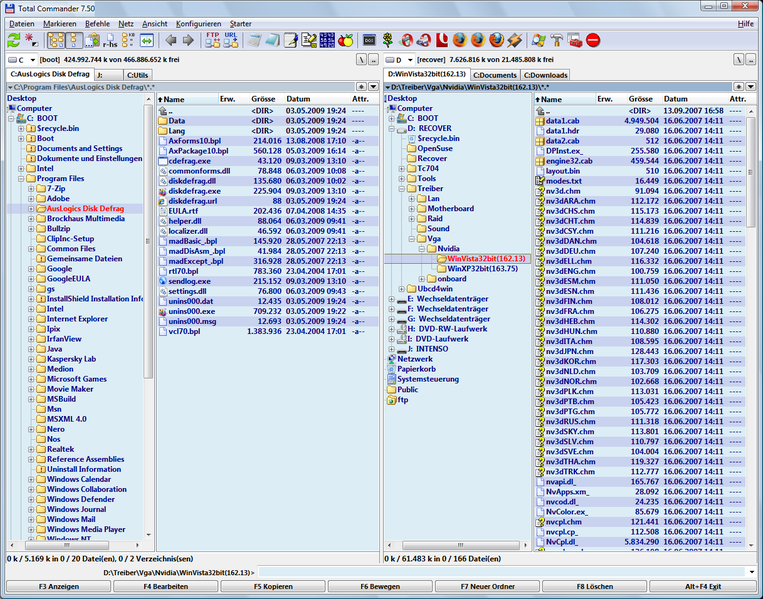Viewport: 763px width, 599px height.
Task: Click the F8 Löschen button
Action: (x=595, y=586)
